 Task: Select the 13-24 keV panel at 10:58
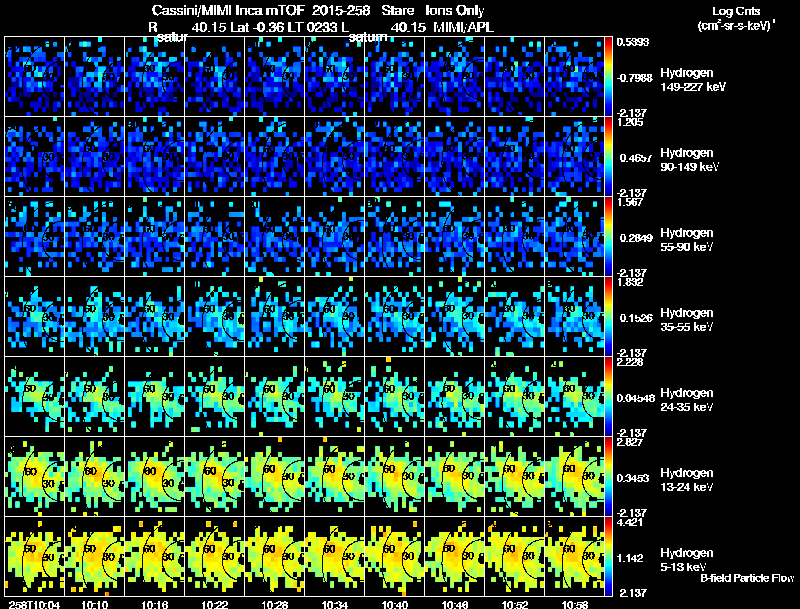(x=574, y=477)
